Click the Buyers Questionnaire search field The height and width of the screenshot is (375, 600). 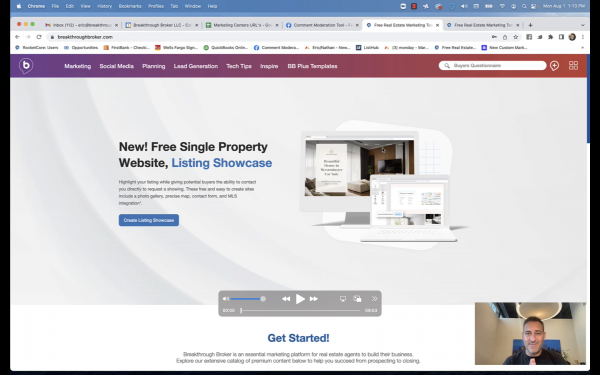492,65
